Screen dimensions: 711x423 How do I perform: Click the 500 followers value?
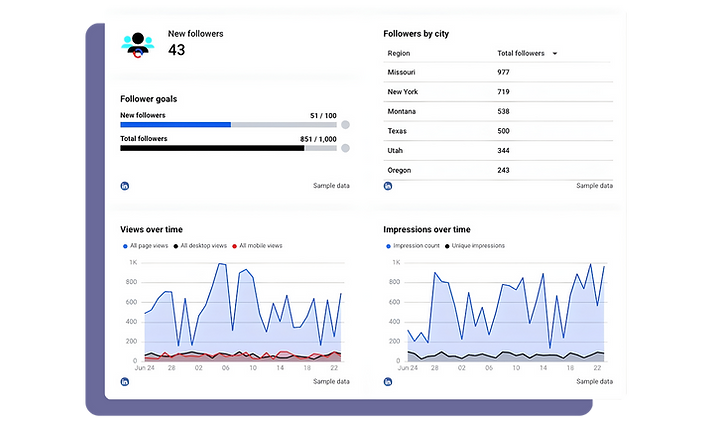(503, 131)
